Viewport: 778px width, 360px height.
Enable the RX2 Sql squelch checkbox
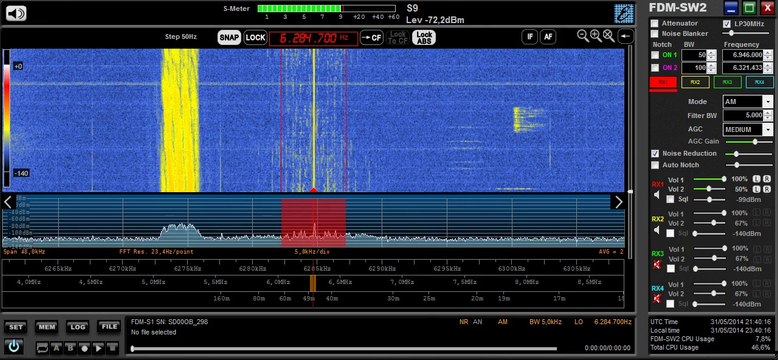coord(670,233)
